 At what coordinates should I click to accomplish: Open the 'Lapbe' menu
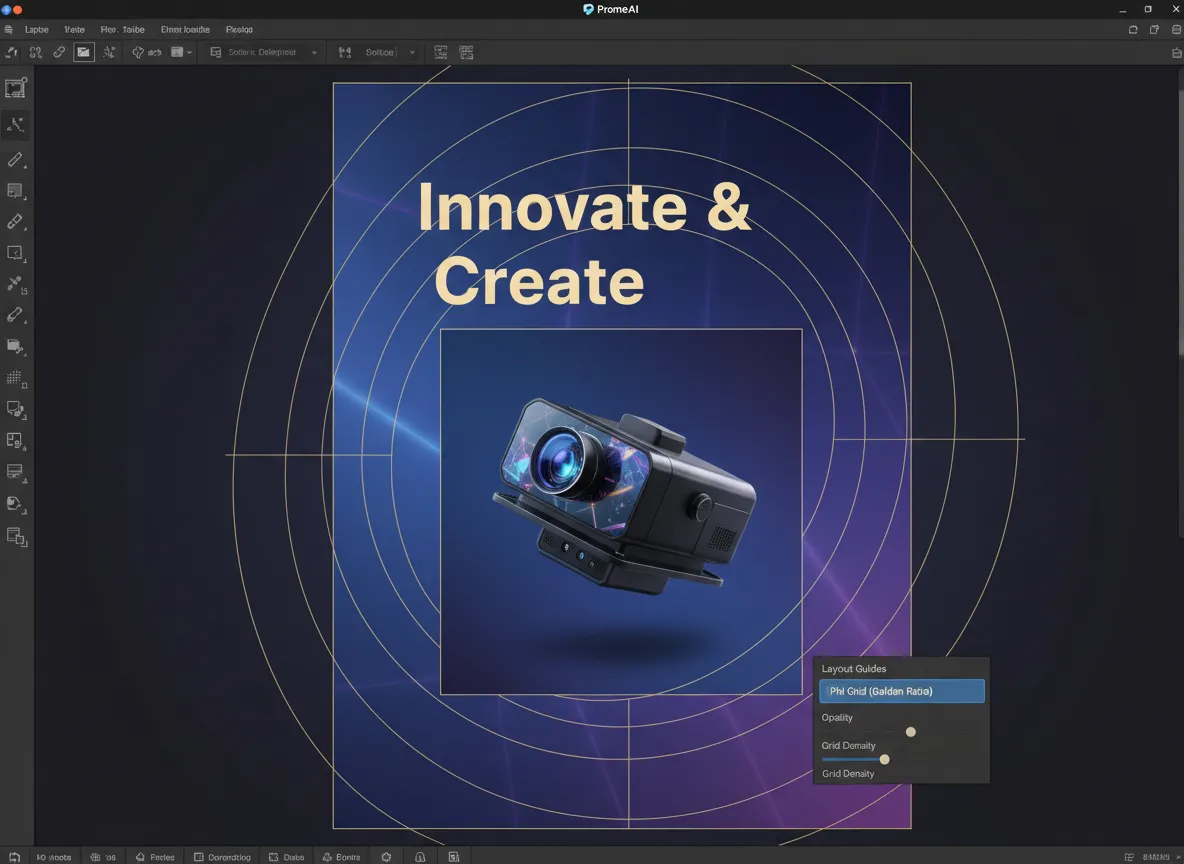click(37, 30)
